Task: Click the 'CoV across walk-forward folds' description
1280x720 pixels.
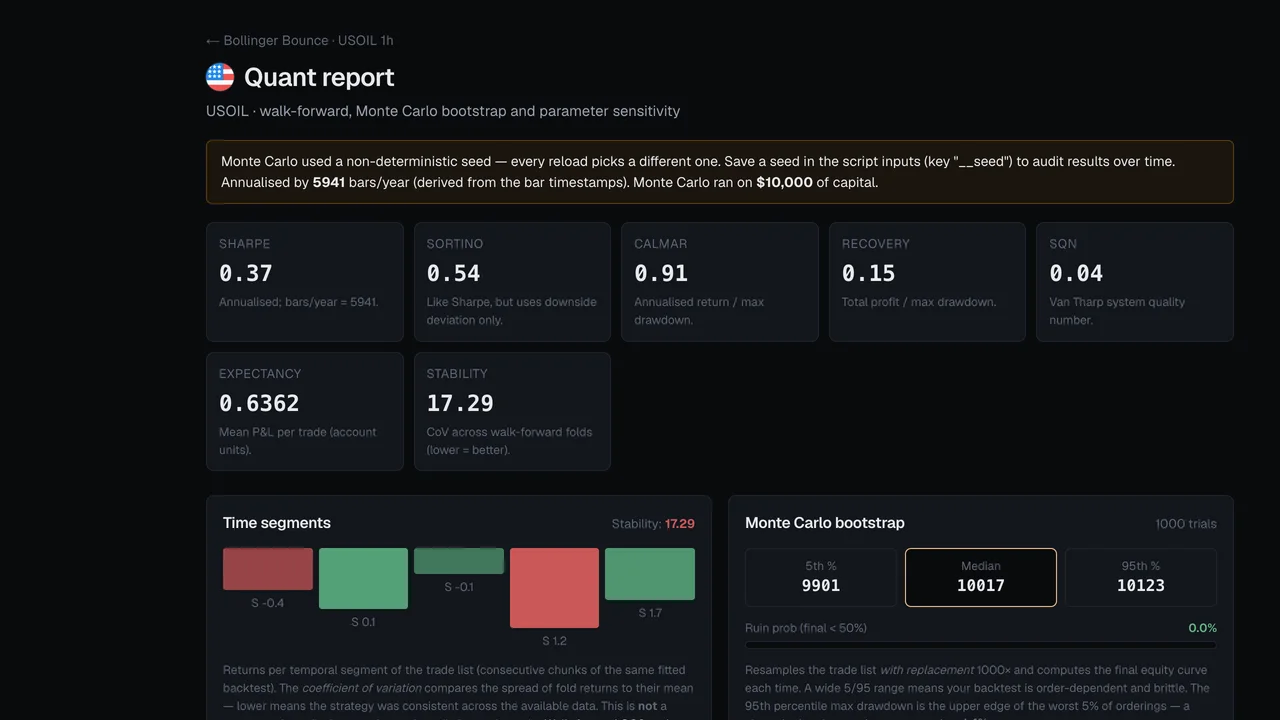Action: coord(510,441)
